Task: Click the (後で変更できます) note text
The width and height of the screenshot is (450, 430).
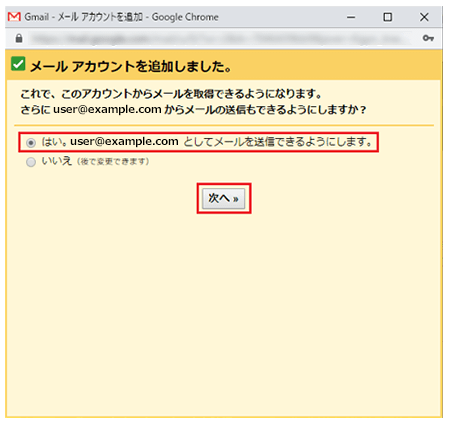Action: click(x=113, y=162)
